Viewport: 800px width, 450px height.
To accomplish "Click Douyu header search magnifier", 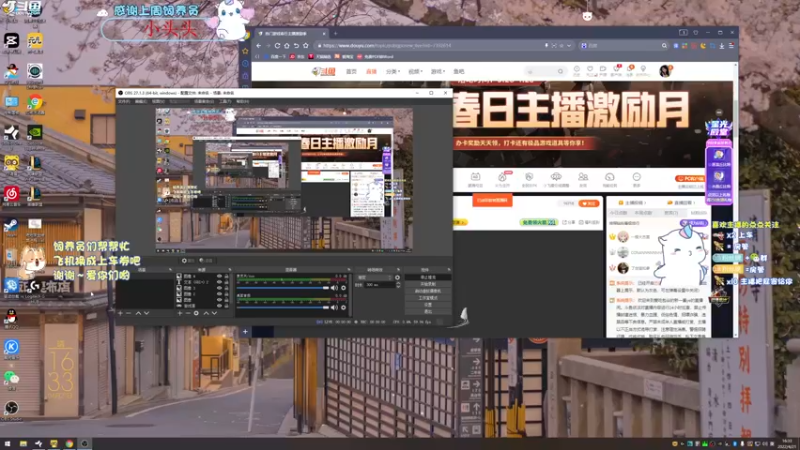I will pyautogui.click(x=560, y=71).
